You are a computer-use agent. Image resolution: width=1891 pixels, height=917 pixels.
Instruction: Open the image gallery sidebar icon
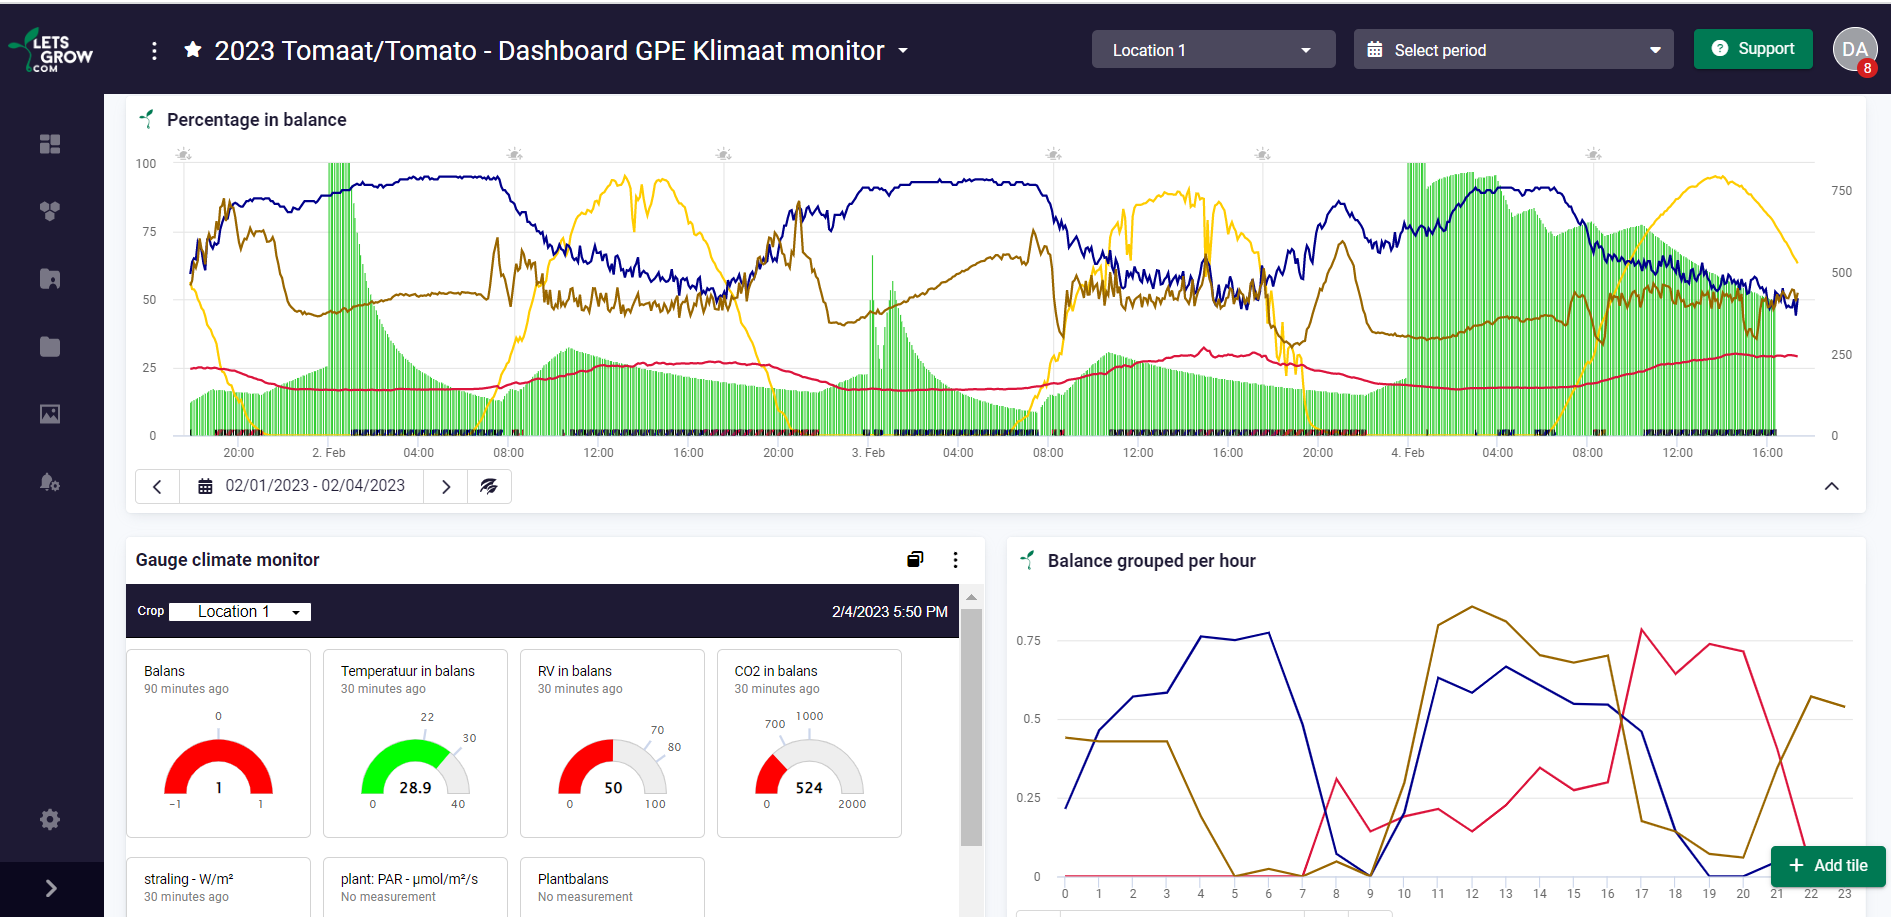pos(50,414)
